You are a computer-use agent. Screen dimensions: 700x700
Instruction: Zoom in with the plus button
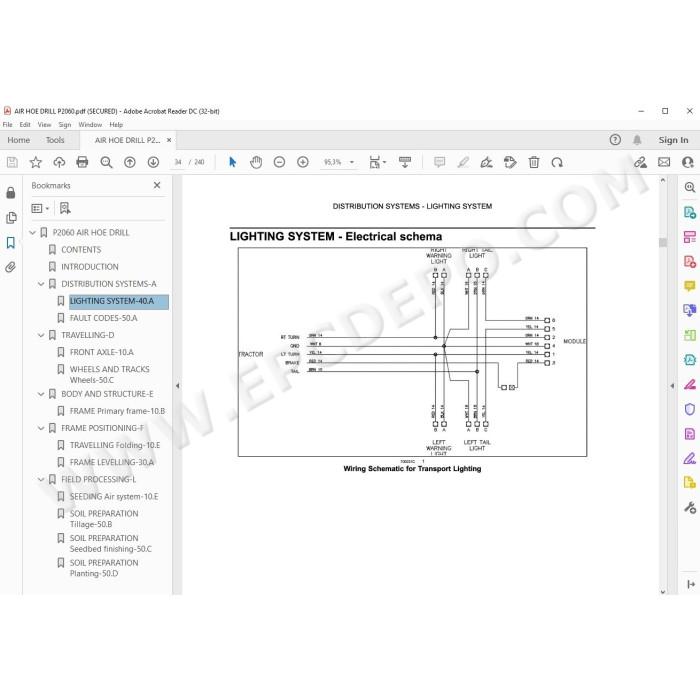303,162
